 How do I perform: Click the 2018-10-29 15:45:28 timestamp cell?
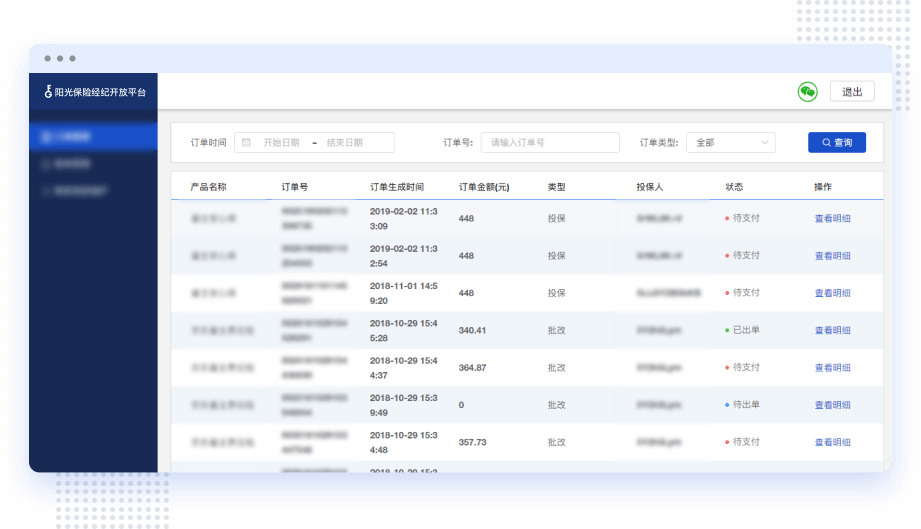click(x=404, y=331)
